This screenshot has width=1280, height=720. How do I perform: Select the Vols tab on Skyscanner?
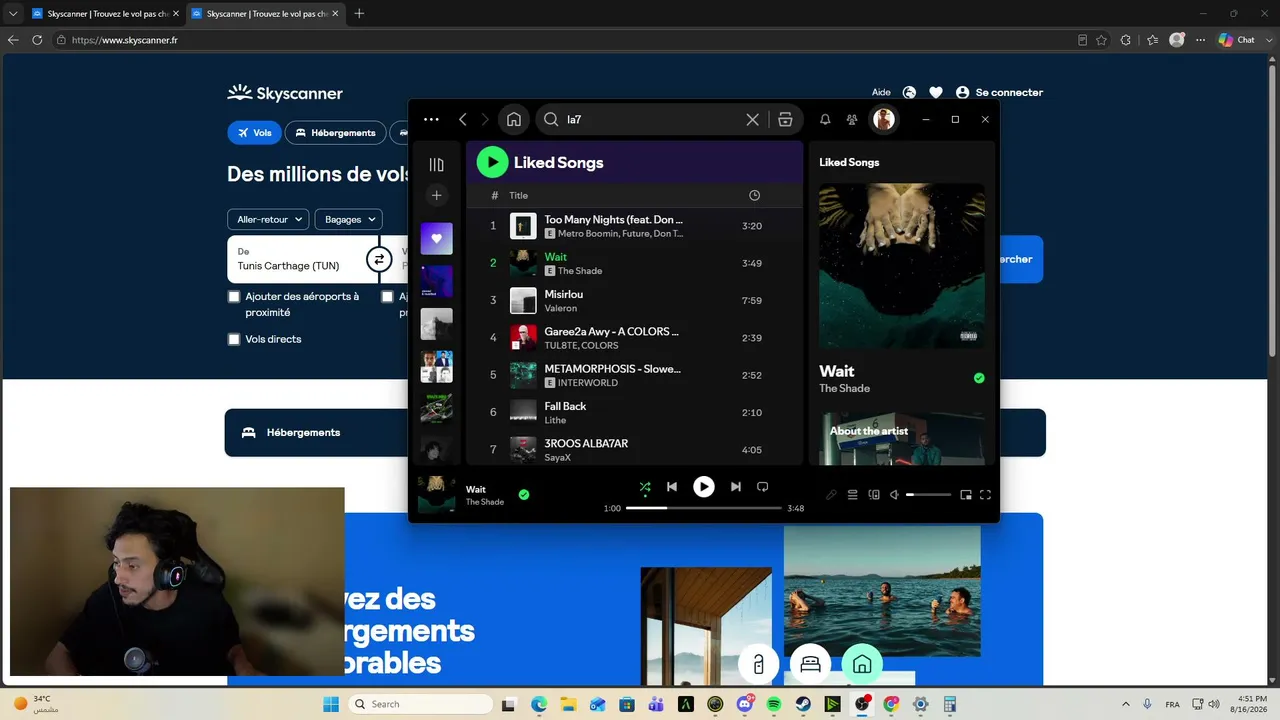(254, 132)
